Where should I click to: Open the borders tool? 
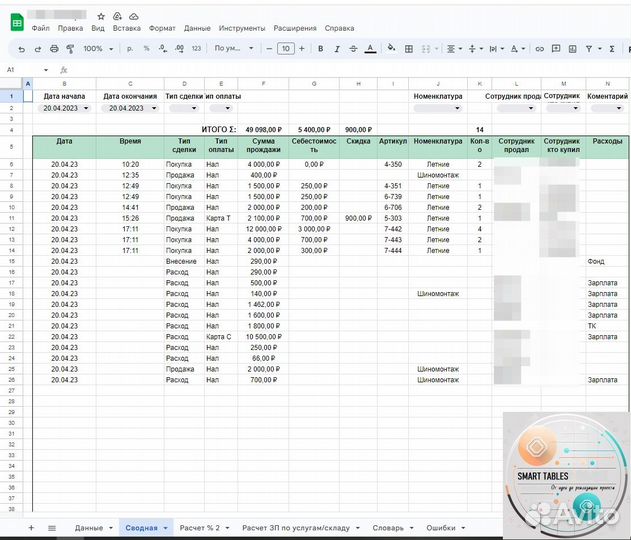point(408,49)
